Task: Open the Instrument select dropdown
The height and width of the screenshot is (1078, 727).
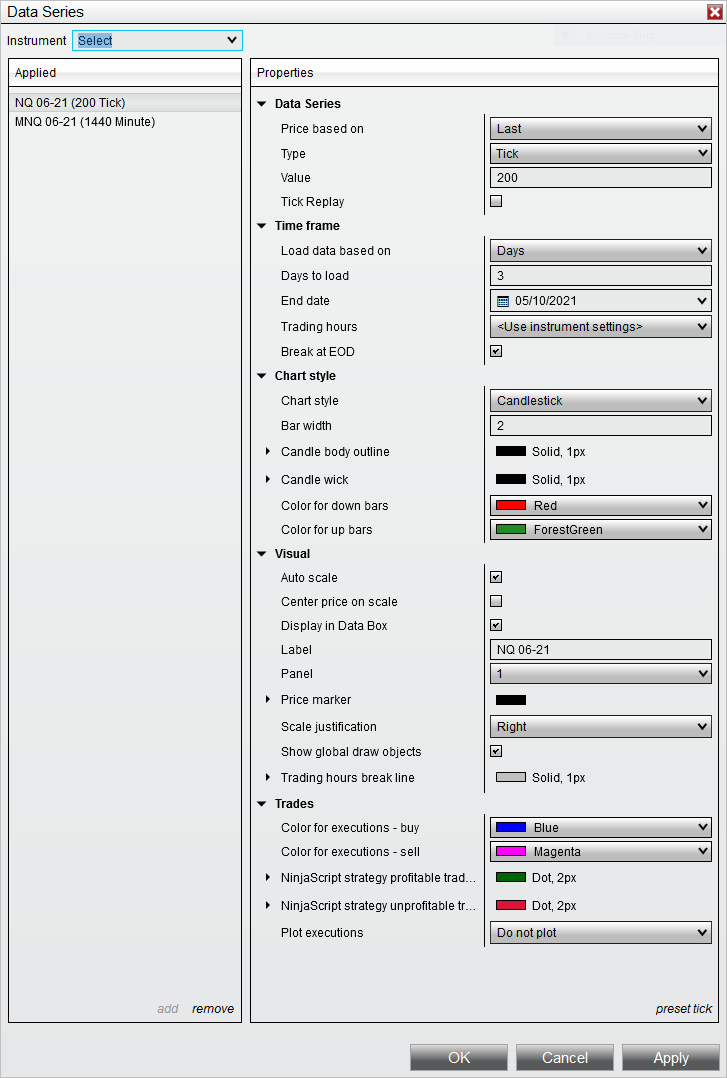Action: coord(158,40)
